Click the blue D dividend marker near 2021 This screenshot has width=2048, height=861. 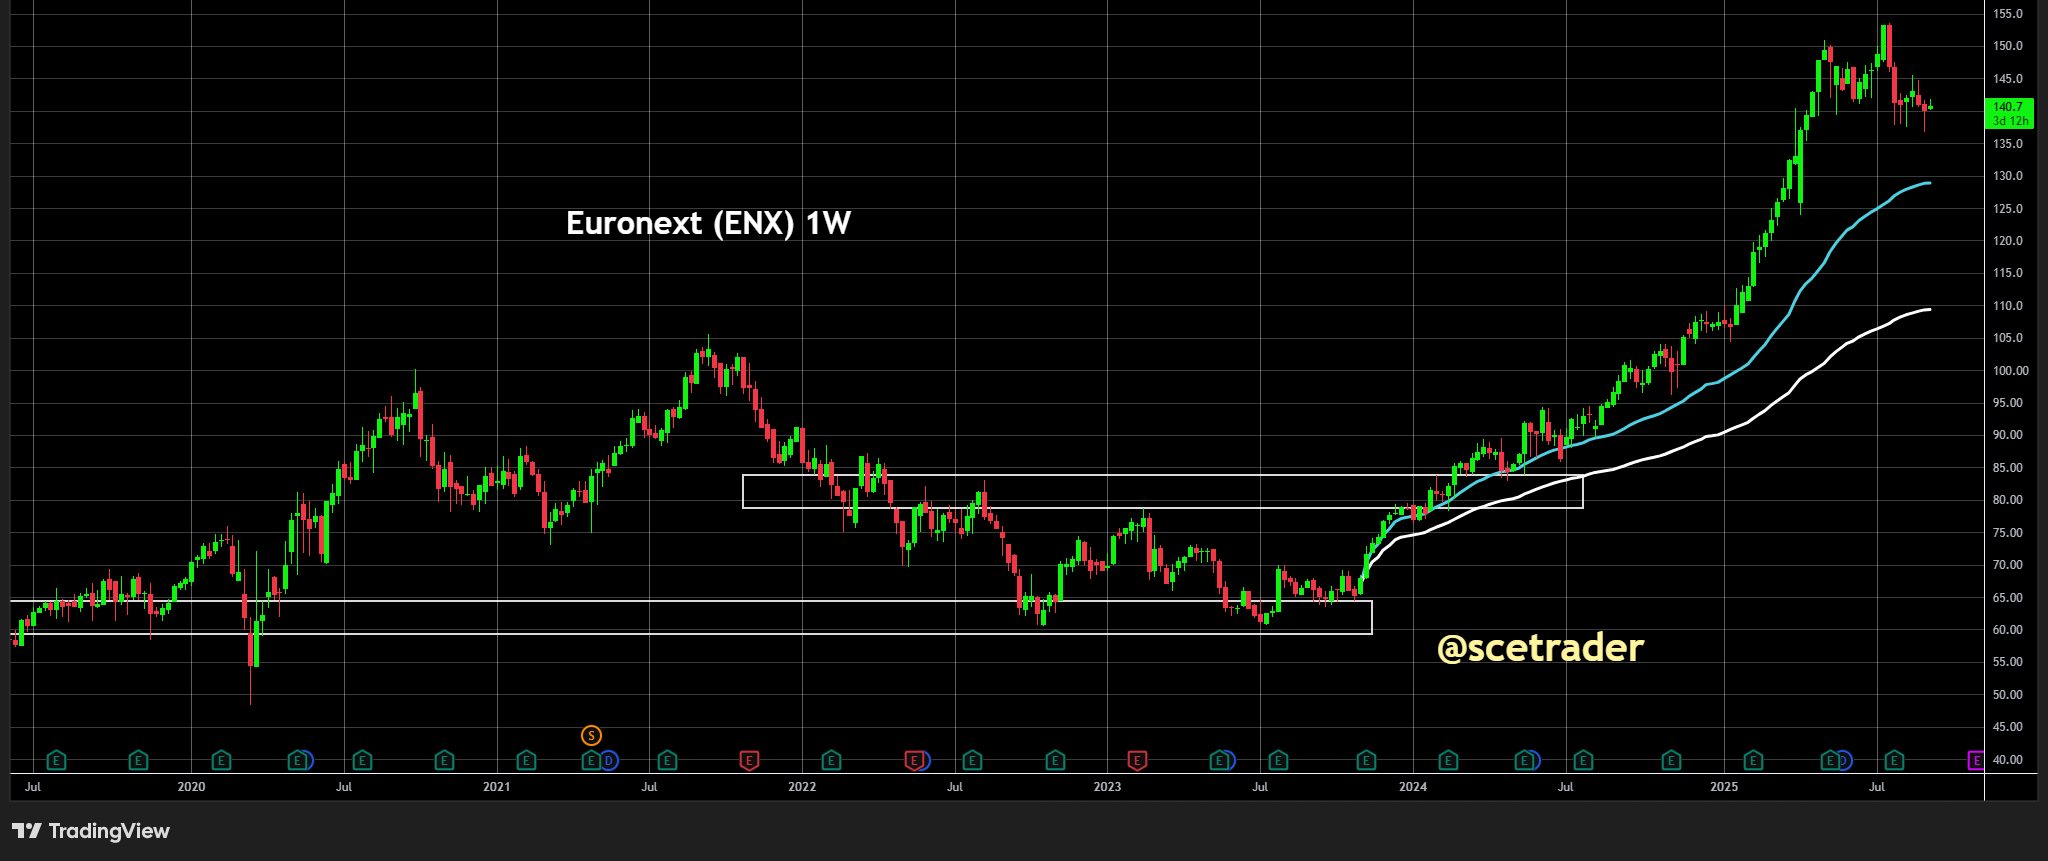tap(609, 761)
